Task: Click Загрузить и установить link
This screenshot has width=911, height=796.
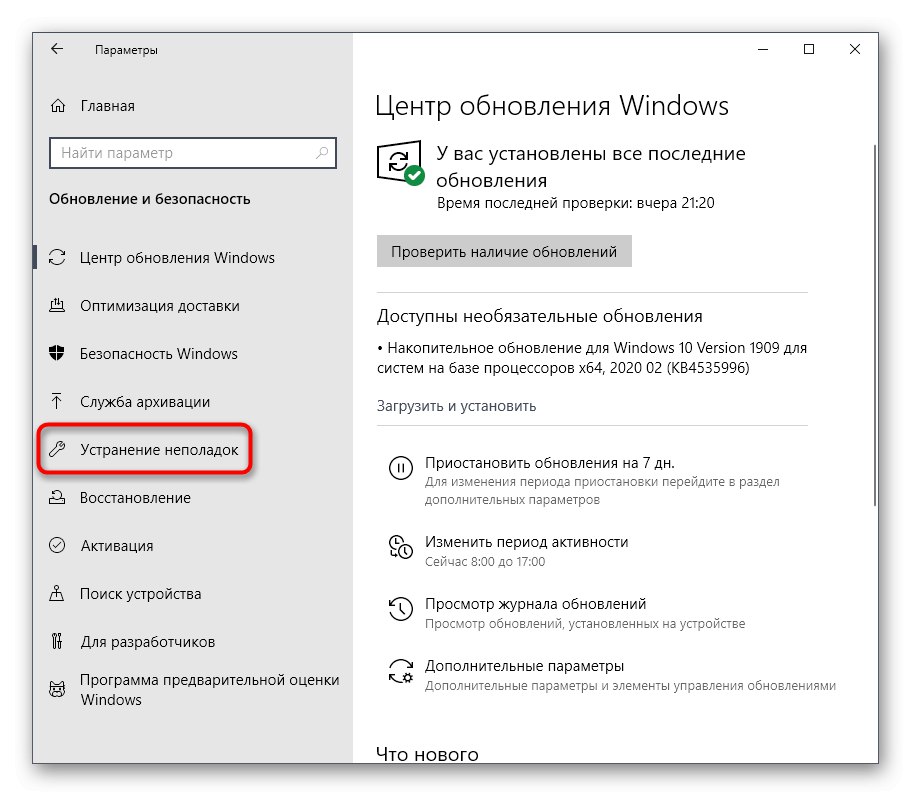Action: (x=456, y=406)
